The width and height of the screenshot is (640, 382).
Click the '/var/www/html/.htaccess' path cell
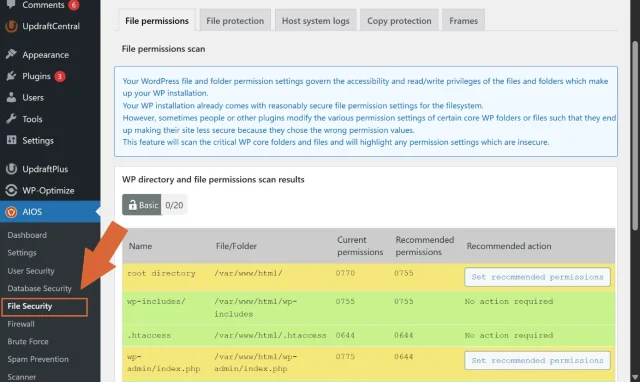(x=270, y=335)
